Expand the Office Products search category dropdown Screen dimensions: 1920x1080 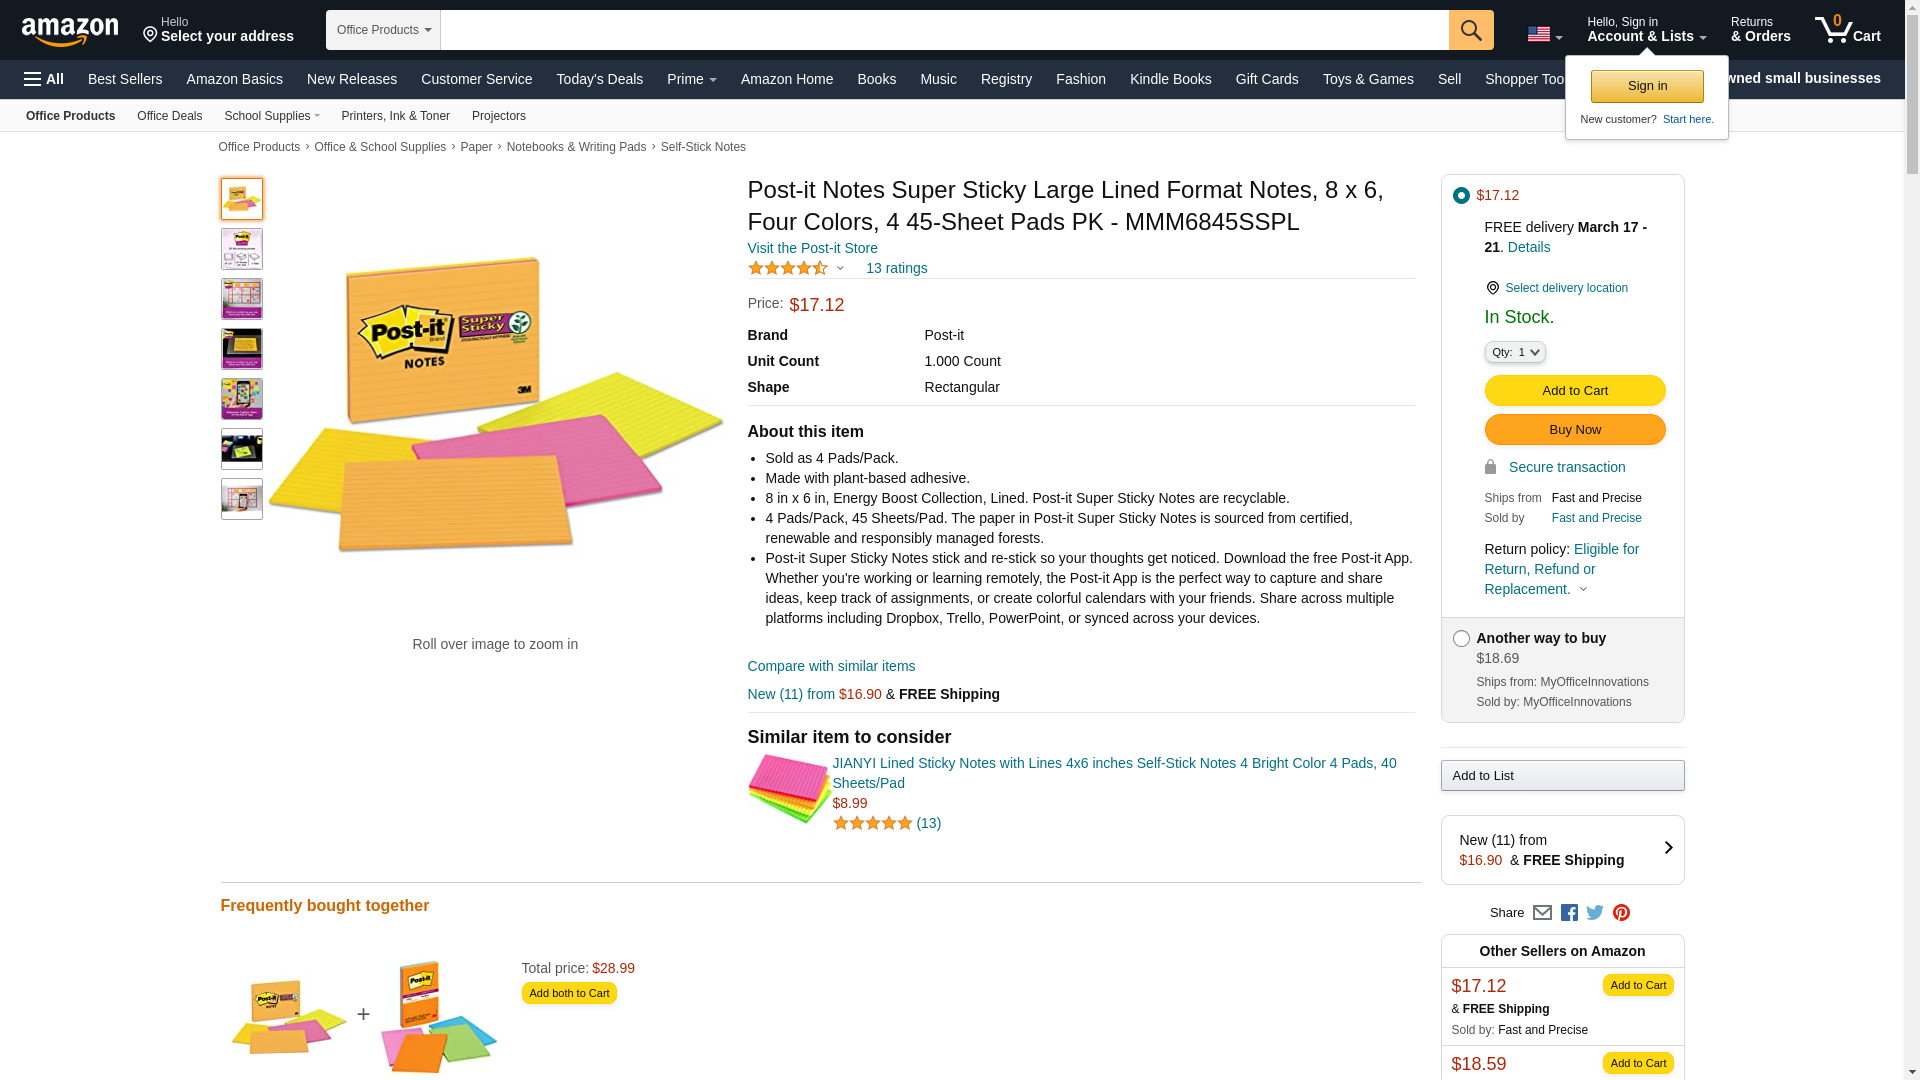[x=383, y=30]
